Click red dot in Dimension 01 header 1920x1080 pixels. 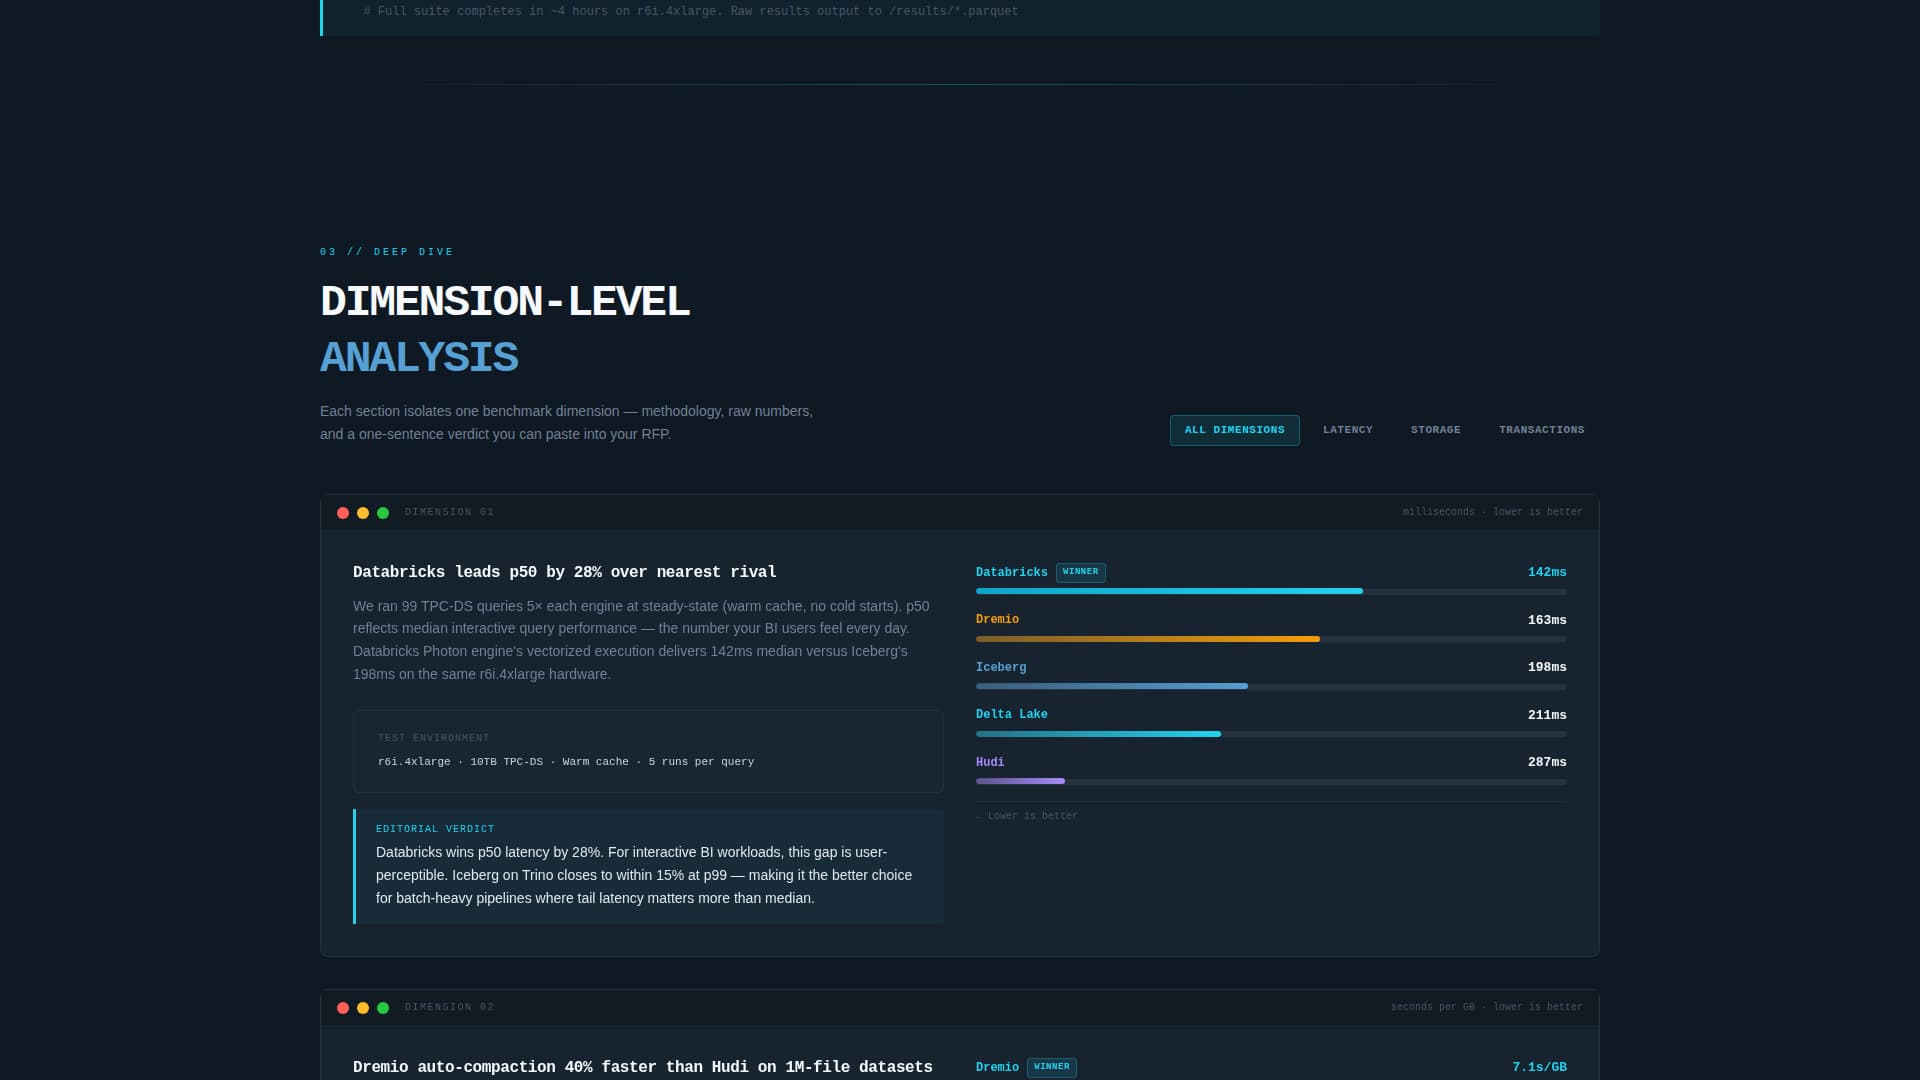click(x=343, y=513)
